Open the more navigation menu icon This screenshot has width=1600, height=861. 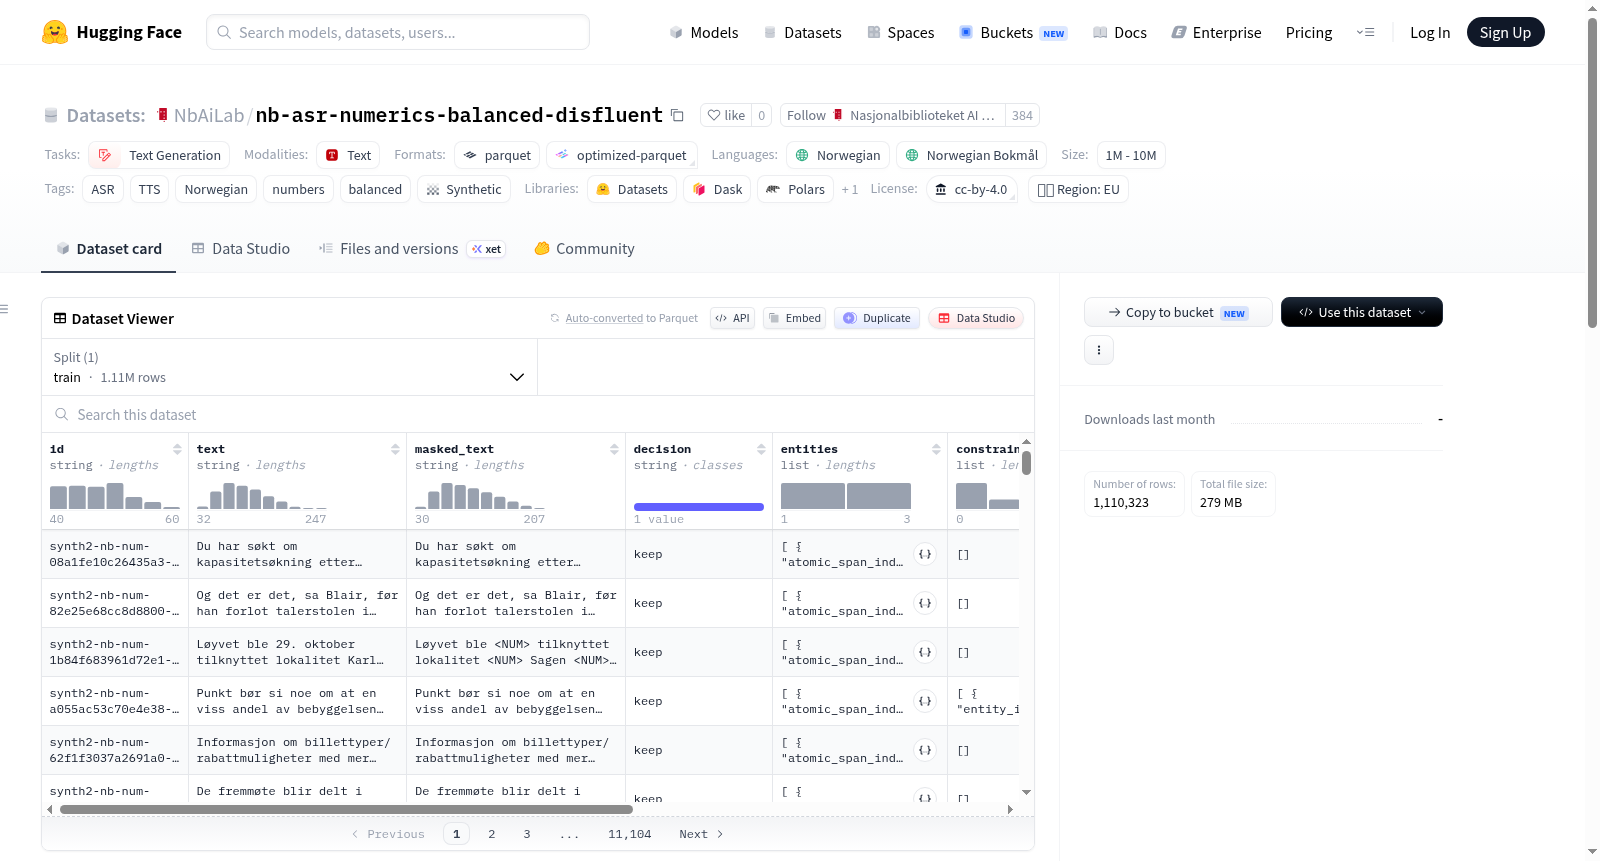click(1365, 32)
